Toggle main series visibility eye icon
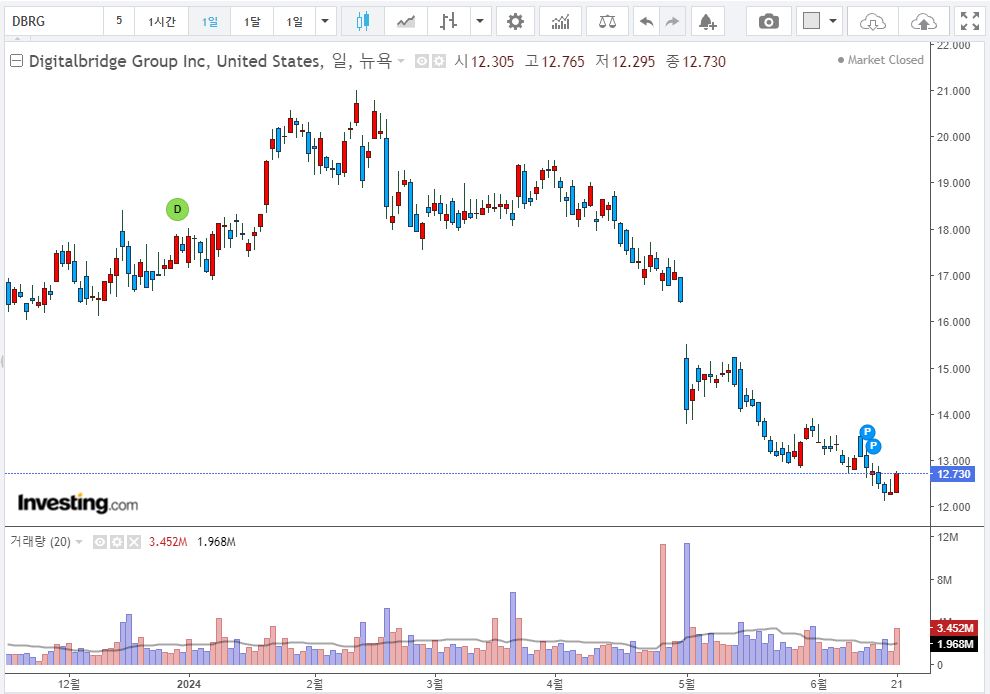This screenshot has height=694, width=990. pyautogui.click(x=422, y=61)
